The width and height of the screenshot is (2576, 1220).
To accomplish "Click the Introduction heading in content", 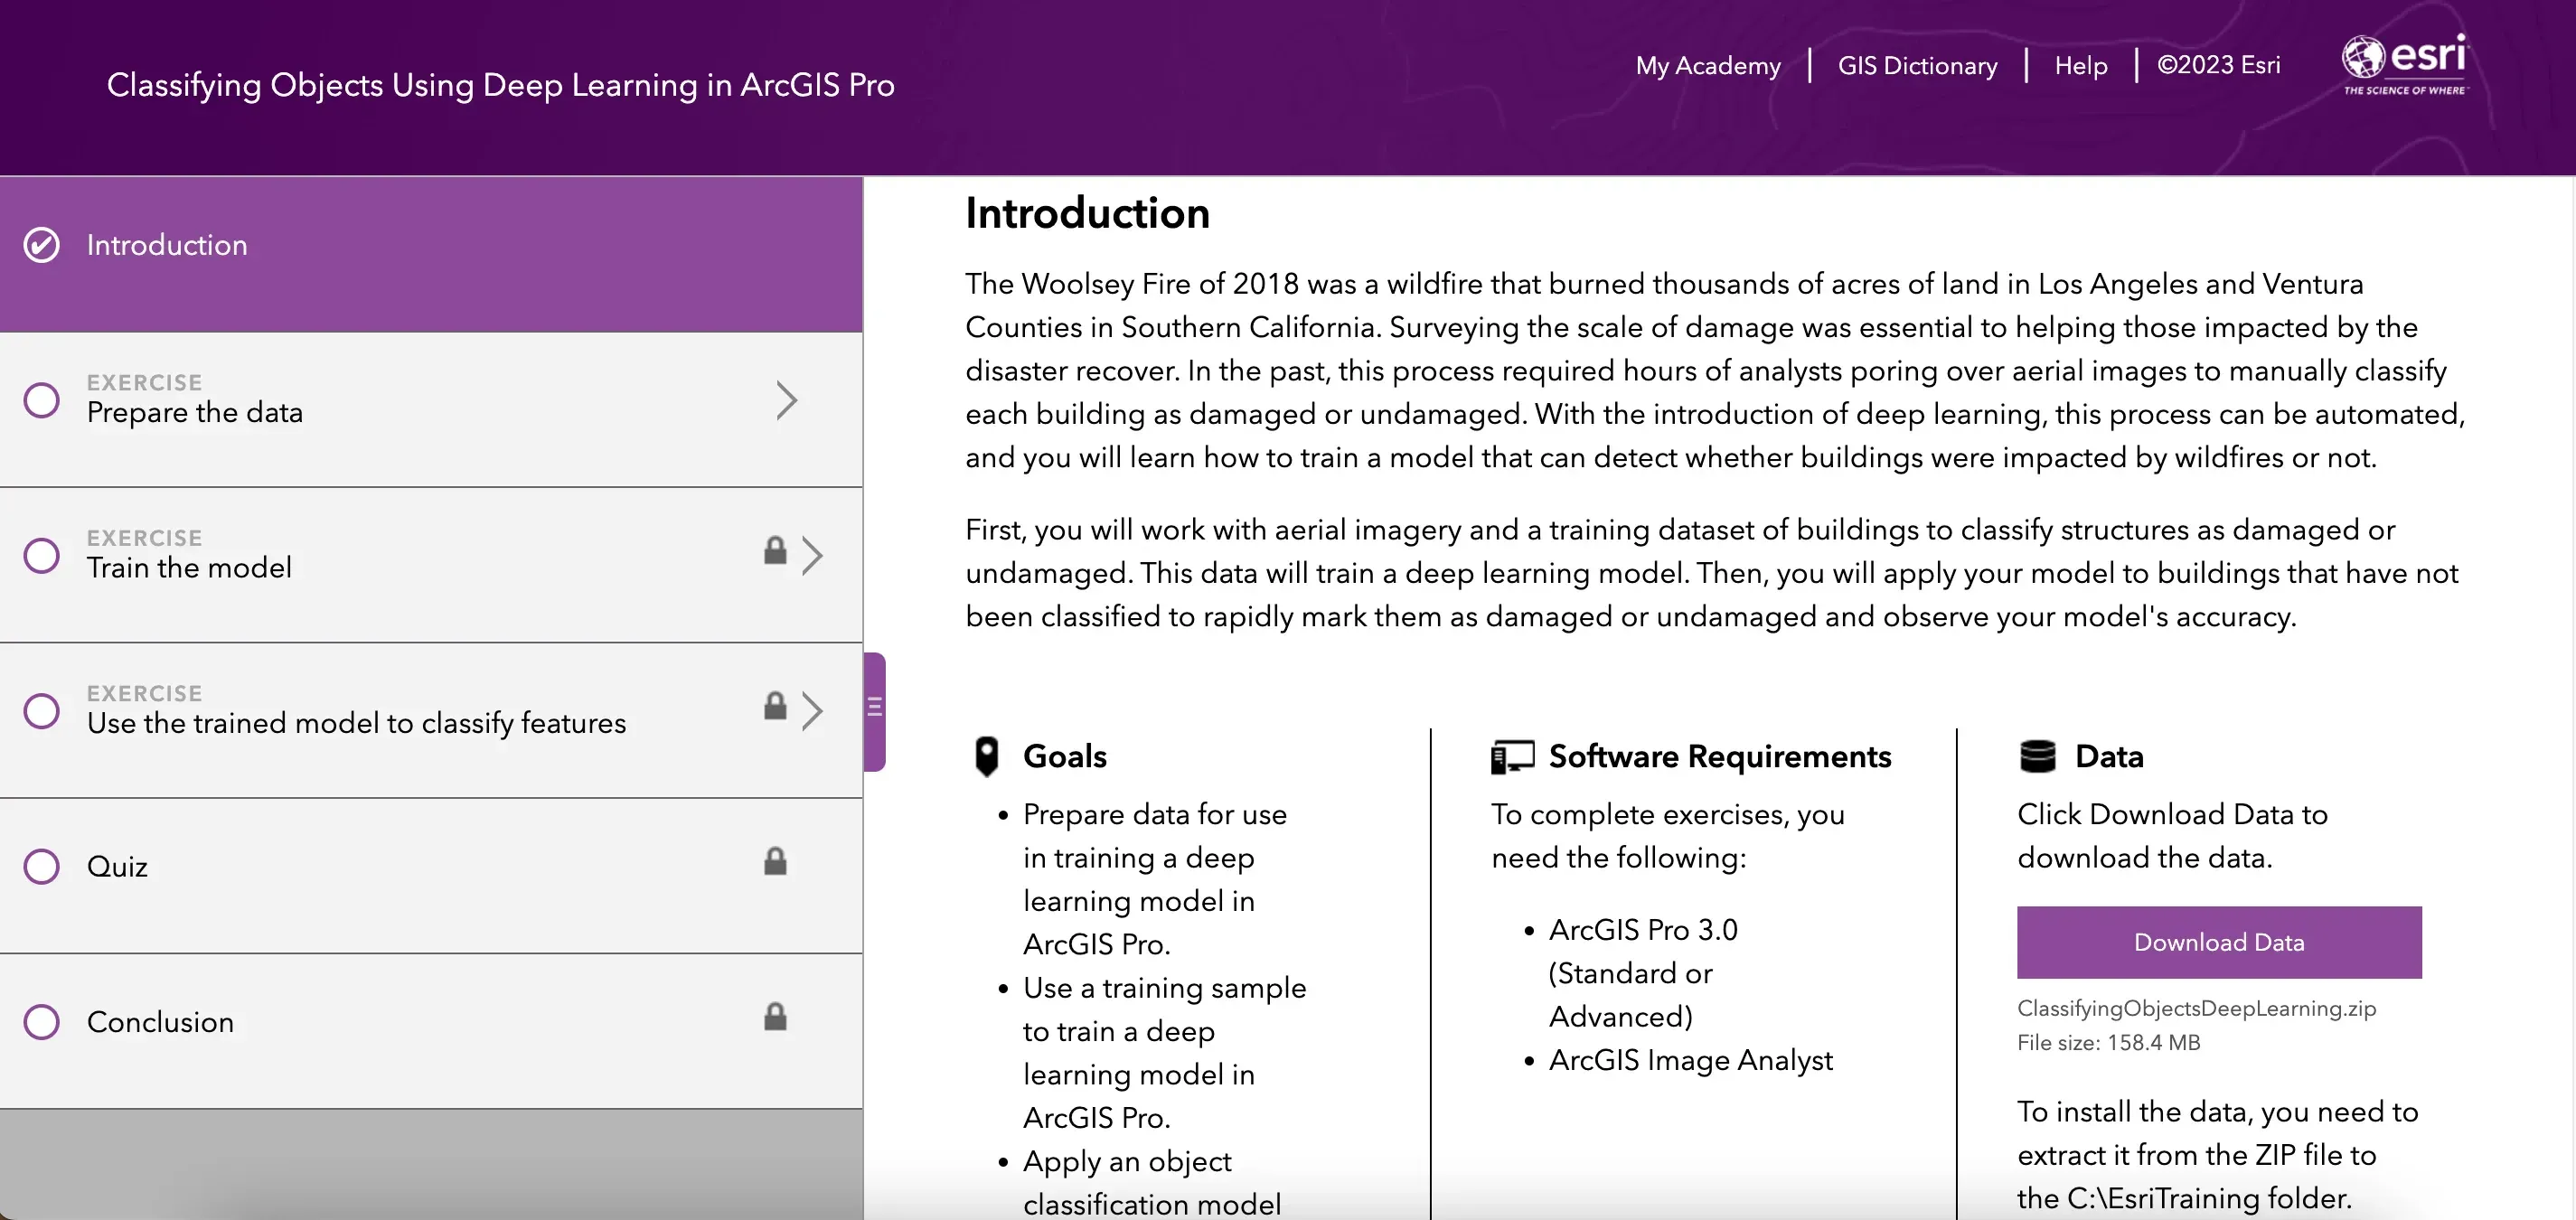I will tap(1087, 213).
